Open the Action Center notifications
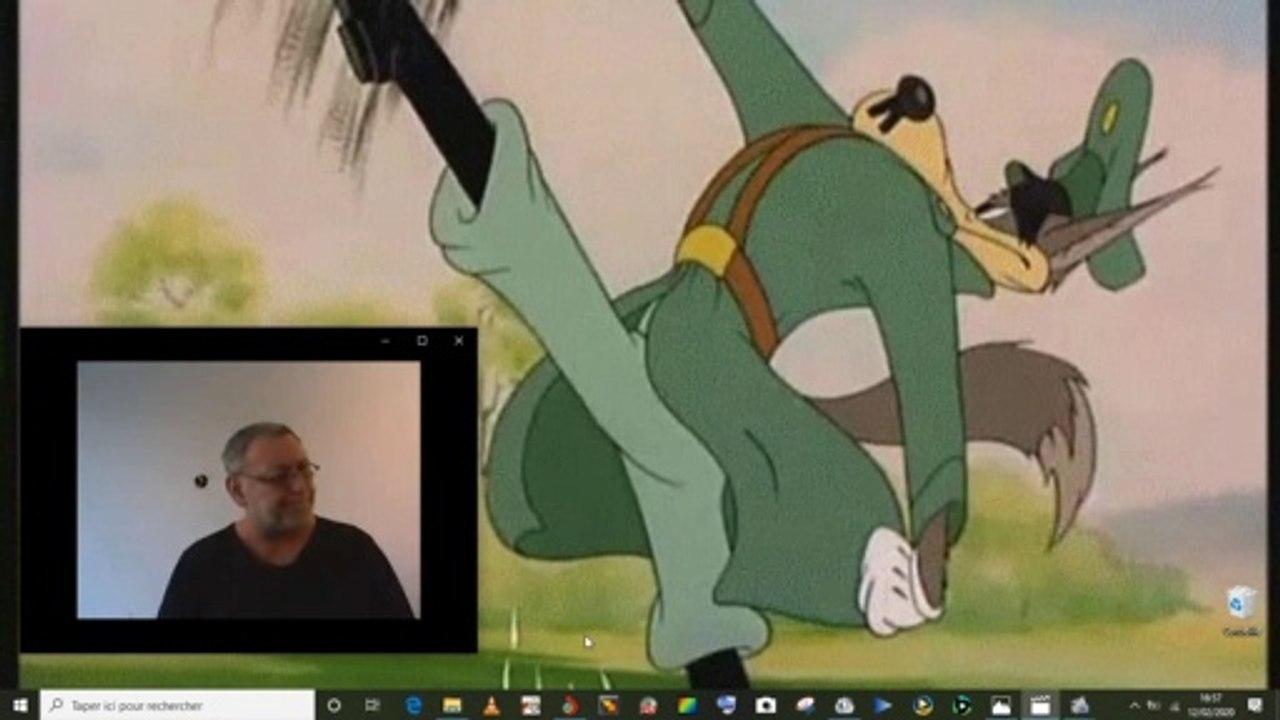This screenshot has height=720, width=1280. (x=1256, y=705)
